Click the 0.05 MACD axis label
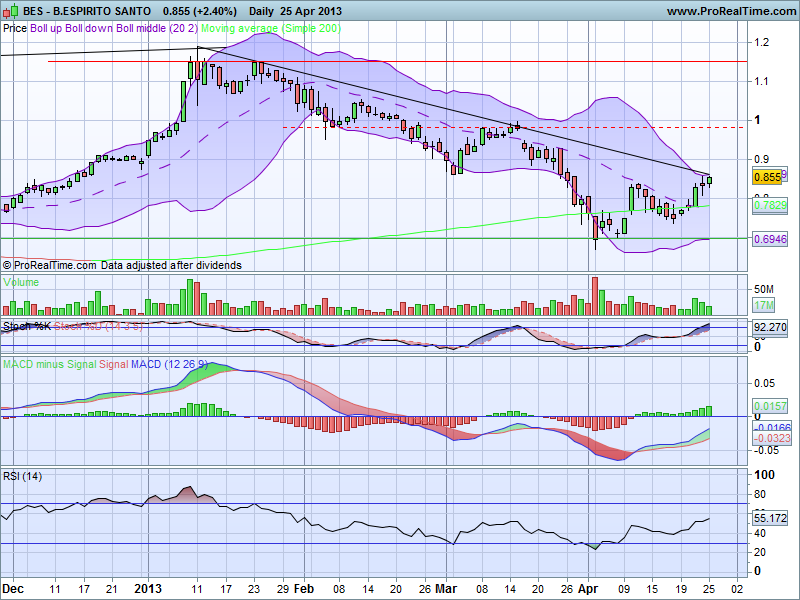 click(764, 383)
